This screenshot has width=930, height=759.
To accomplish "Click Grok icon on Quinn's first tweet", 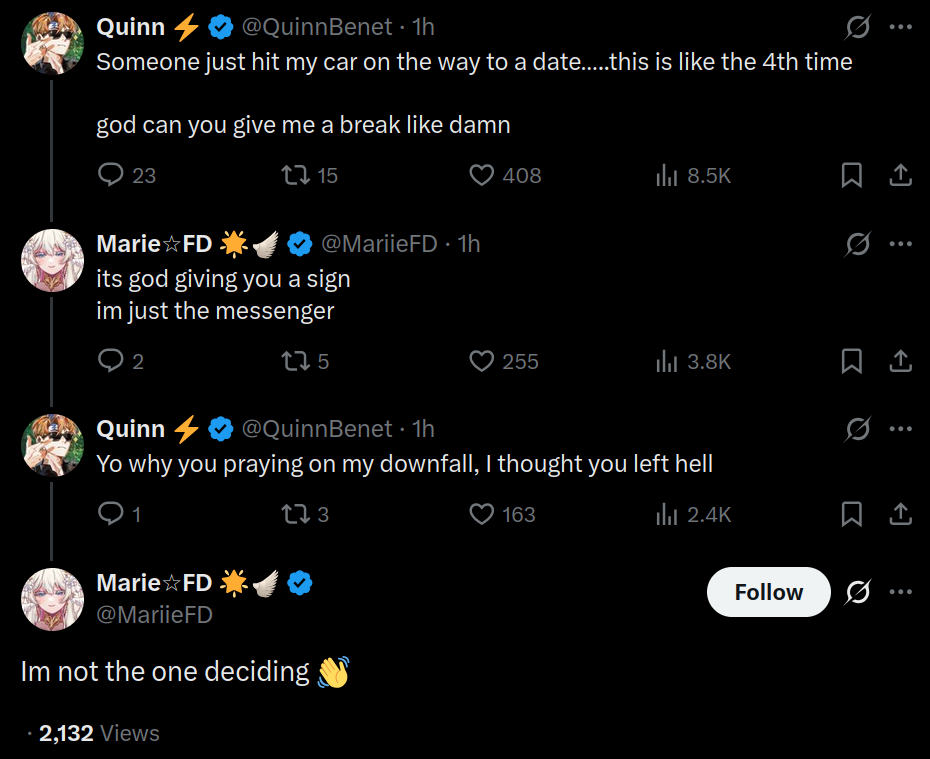I will [x=858, y=28].
